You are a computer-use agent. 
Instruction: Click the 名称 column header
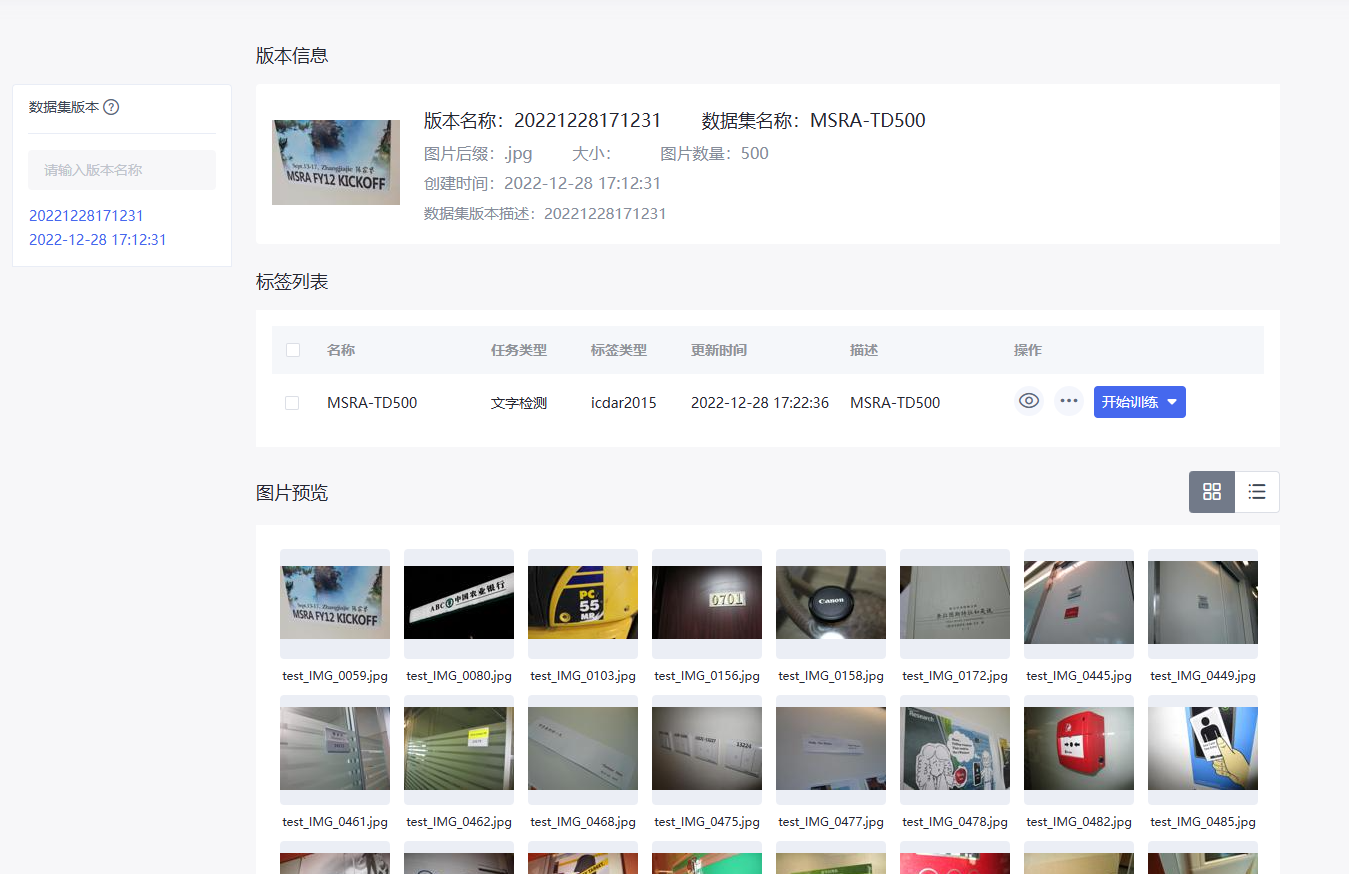[341, 350]
